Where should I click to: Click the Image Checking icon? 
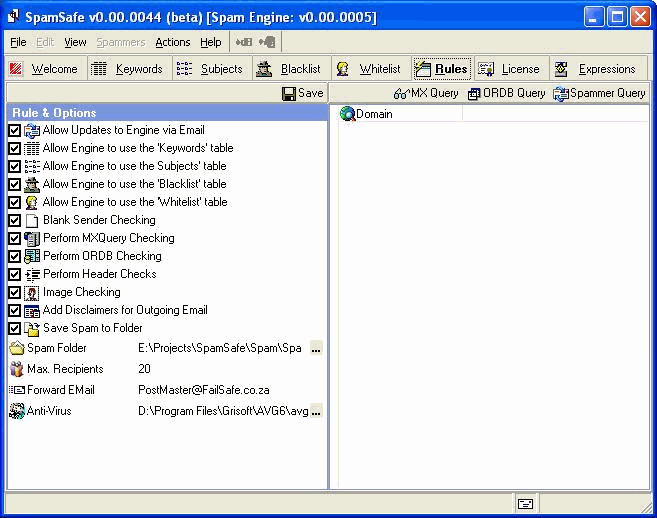[32, 293]
